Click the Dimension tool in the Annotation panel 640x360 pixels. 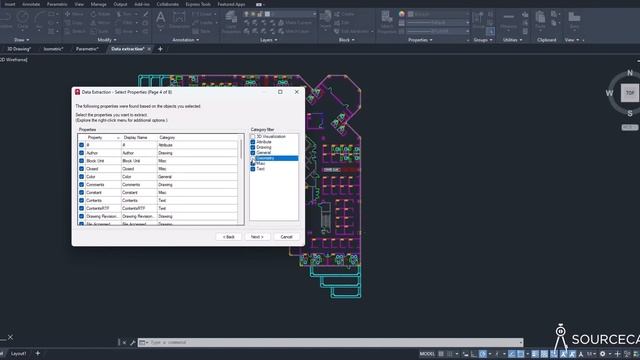point(179,20)
